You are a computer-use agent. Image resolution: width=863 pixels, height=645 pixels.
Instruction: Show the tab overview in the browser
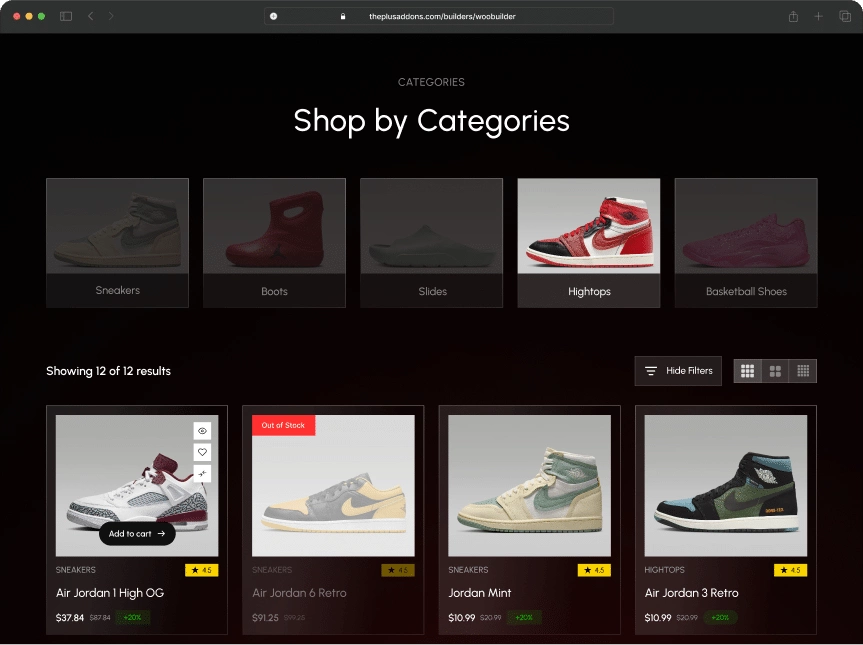[845, 17]
